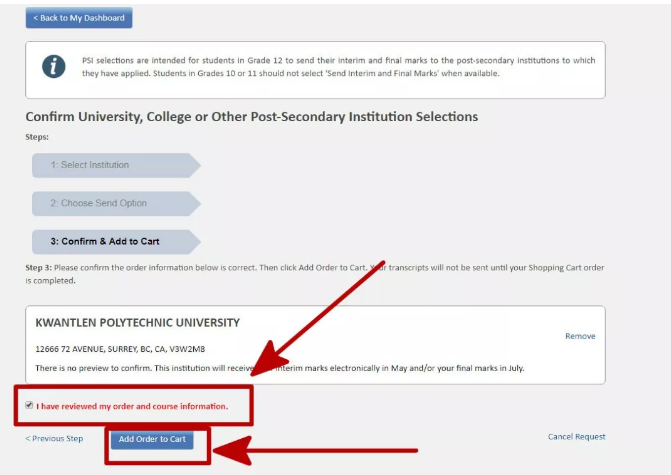Click the Previous Step link
Viewport: 671px width, 475px height.
[54, 438]
